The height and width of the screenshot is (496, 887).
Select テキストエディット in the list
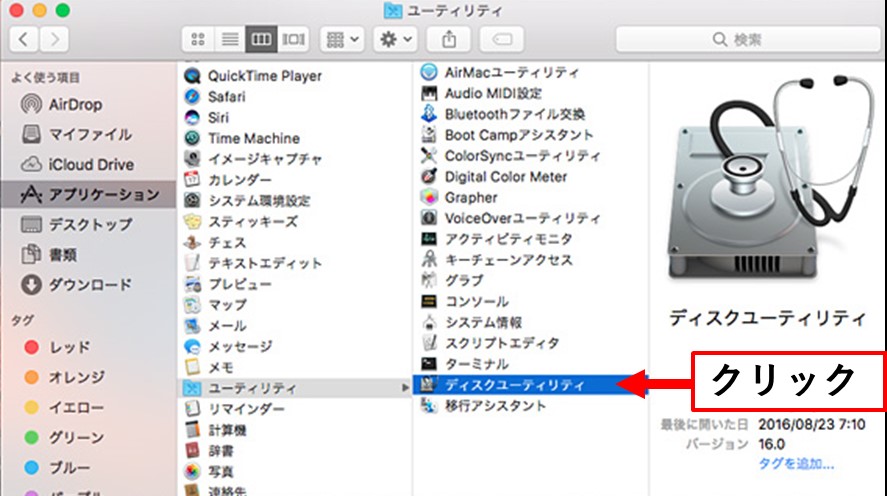[265, 264]
